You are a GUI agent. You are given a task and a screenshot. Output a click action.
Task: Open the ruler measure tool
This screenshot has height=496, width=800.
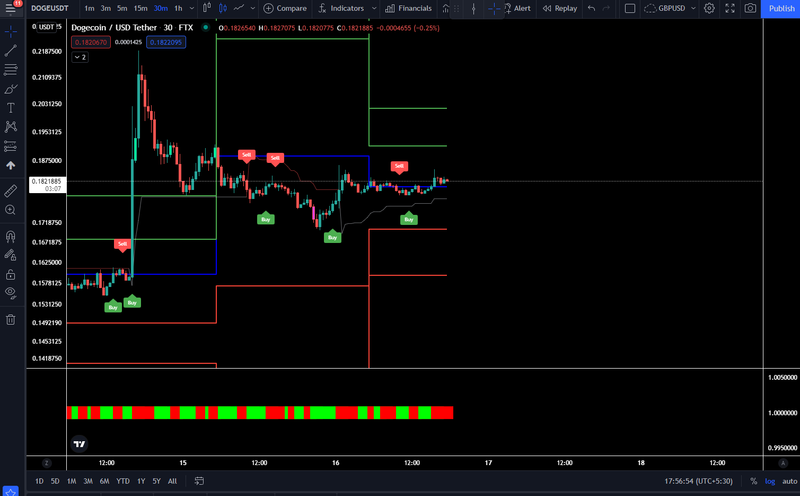(x=10, y=191)
